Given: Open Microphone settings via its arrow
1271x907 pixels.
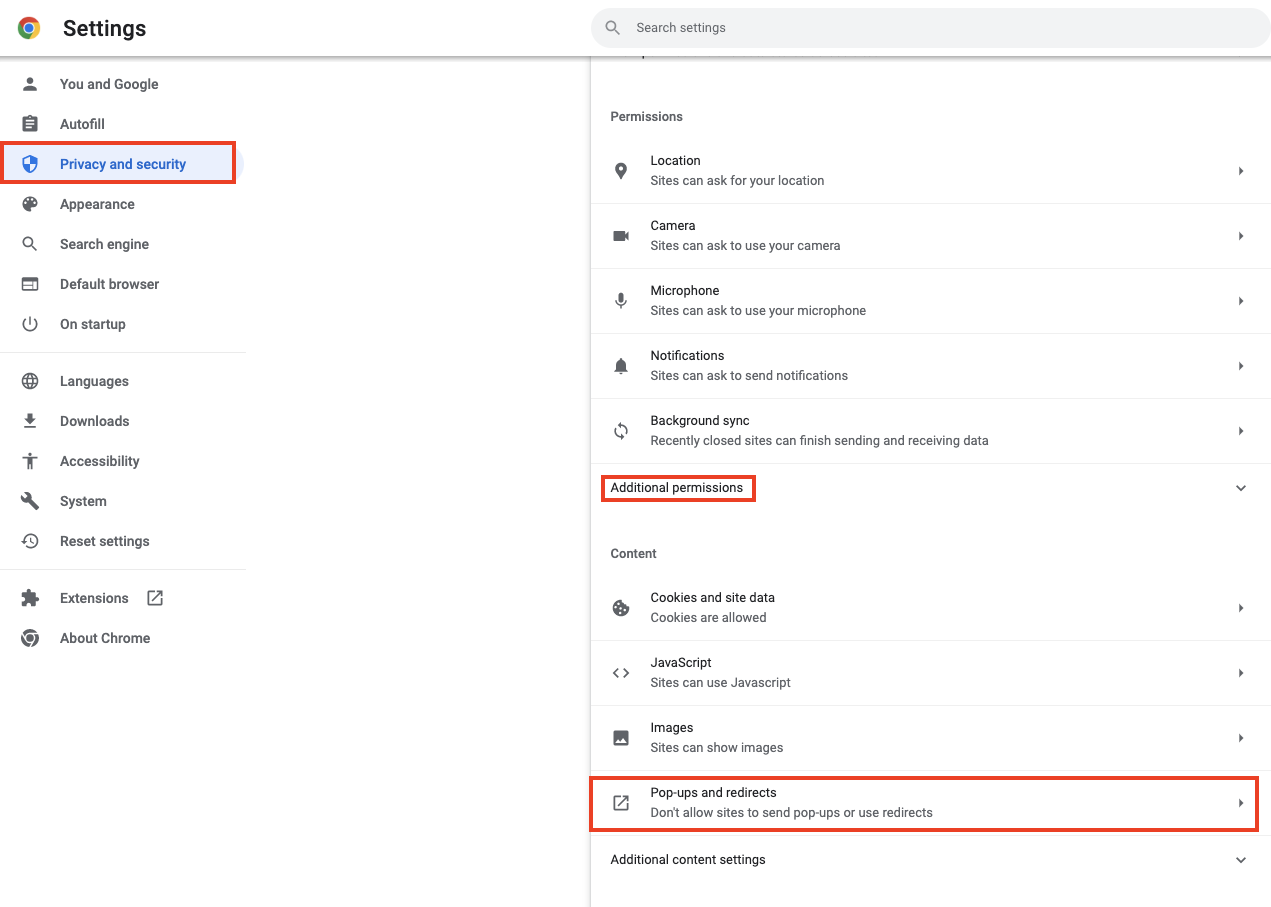Looking at the screenshot, I should (x=1241, y=301).
